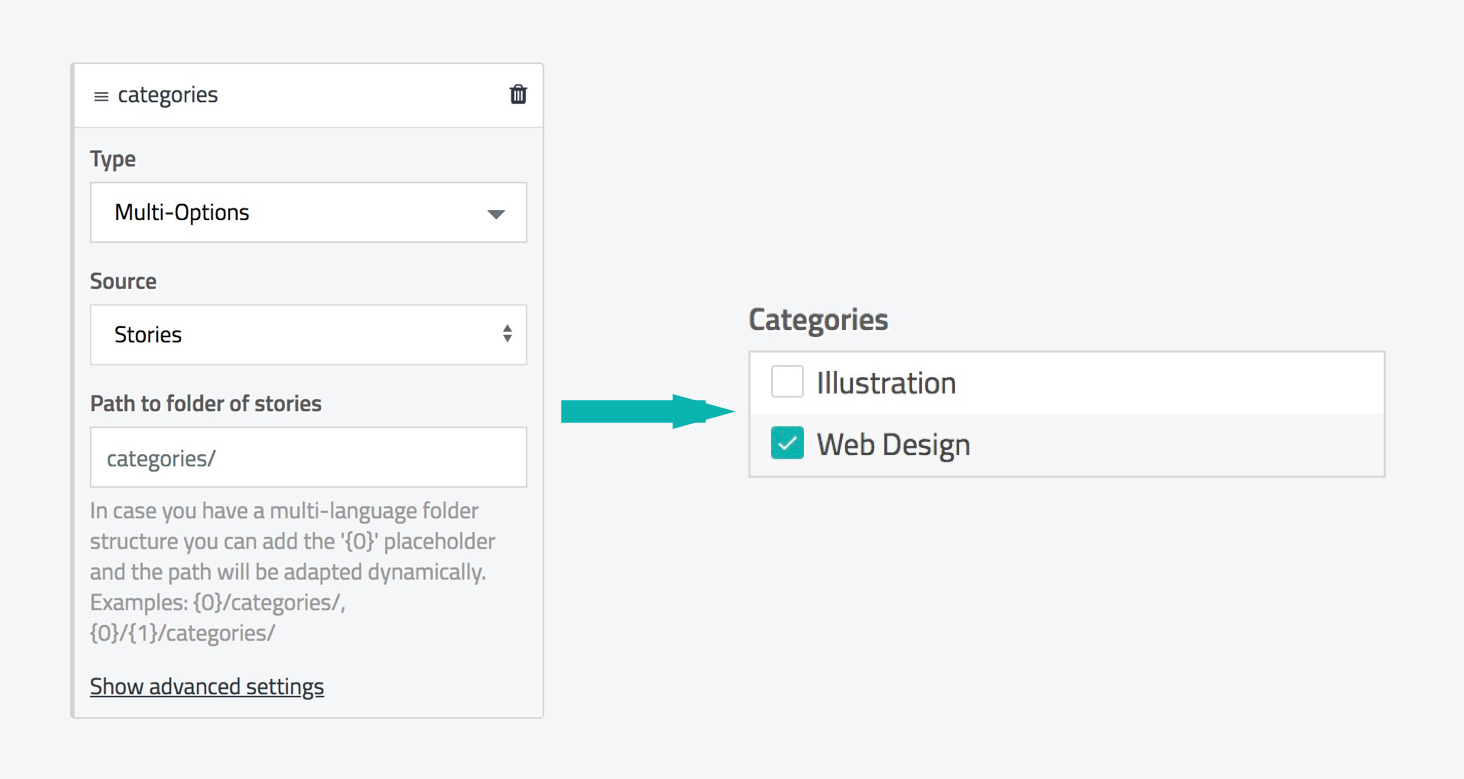This screenshot has width=1464, height=779.
Task: Click the drag handle beside categories
Action: tap(101, 97)
